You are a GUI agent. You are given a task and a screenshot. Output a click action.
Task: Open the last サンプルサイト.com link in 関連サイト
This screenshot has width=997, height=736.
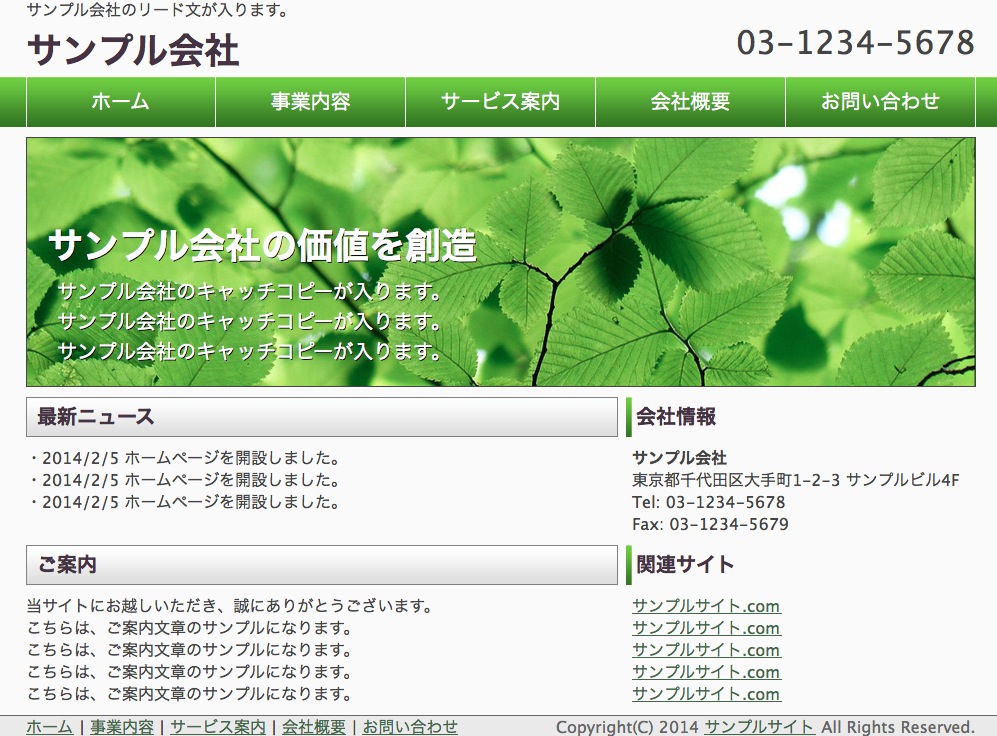706,694
